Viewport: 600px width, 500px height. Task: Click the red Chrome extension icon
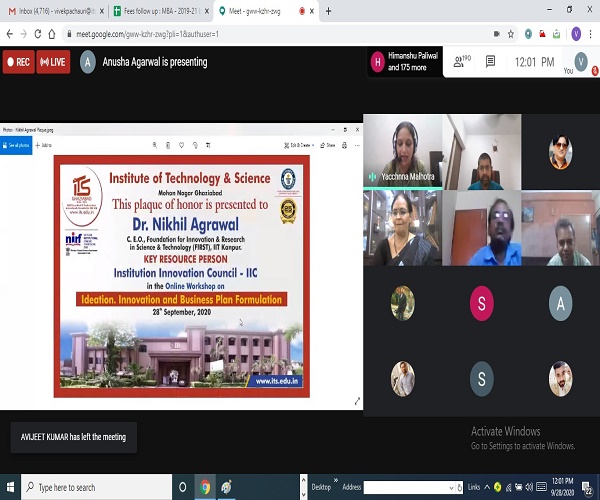542,34
